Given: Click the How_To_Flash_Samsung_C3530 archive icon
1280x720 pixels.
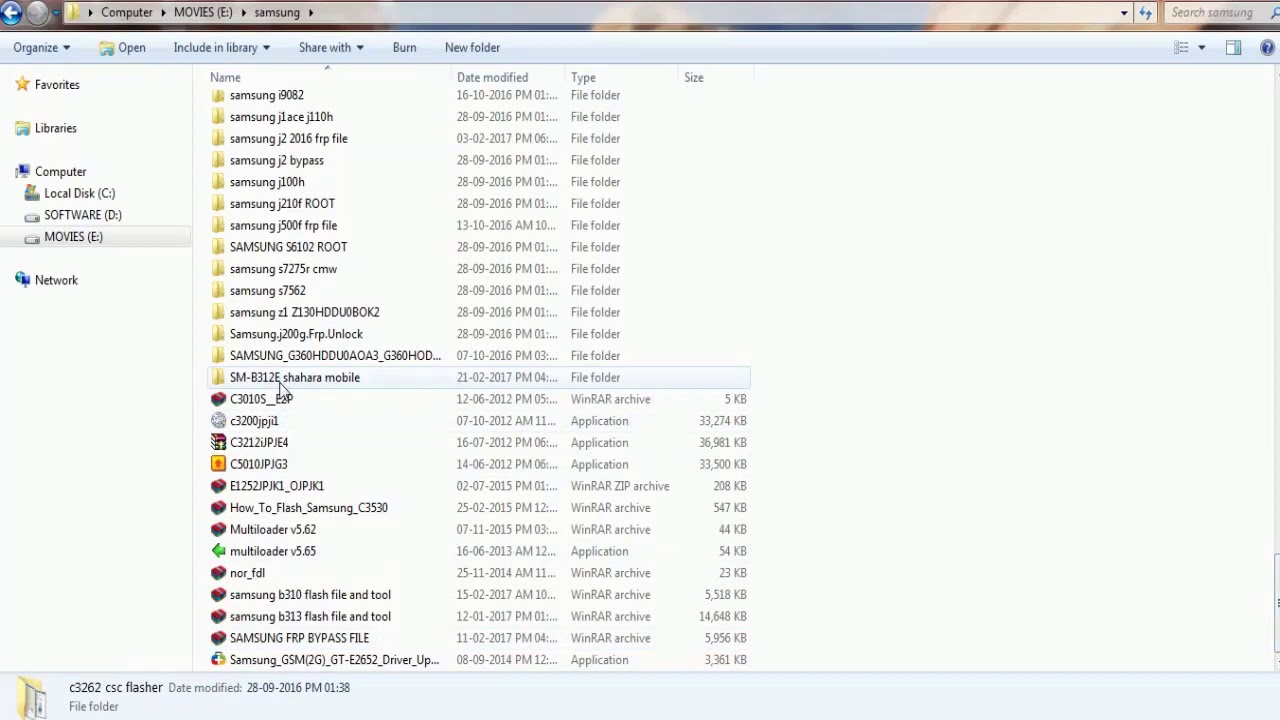Looking at the screenshot, I should (218, 508).
